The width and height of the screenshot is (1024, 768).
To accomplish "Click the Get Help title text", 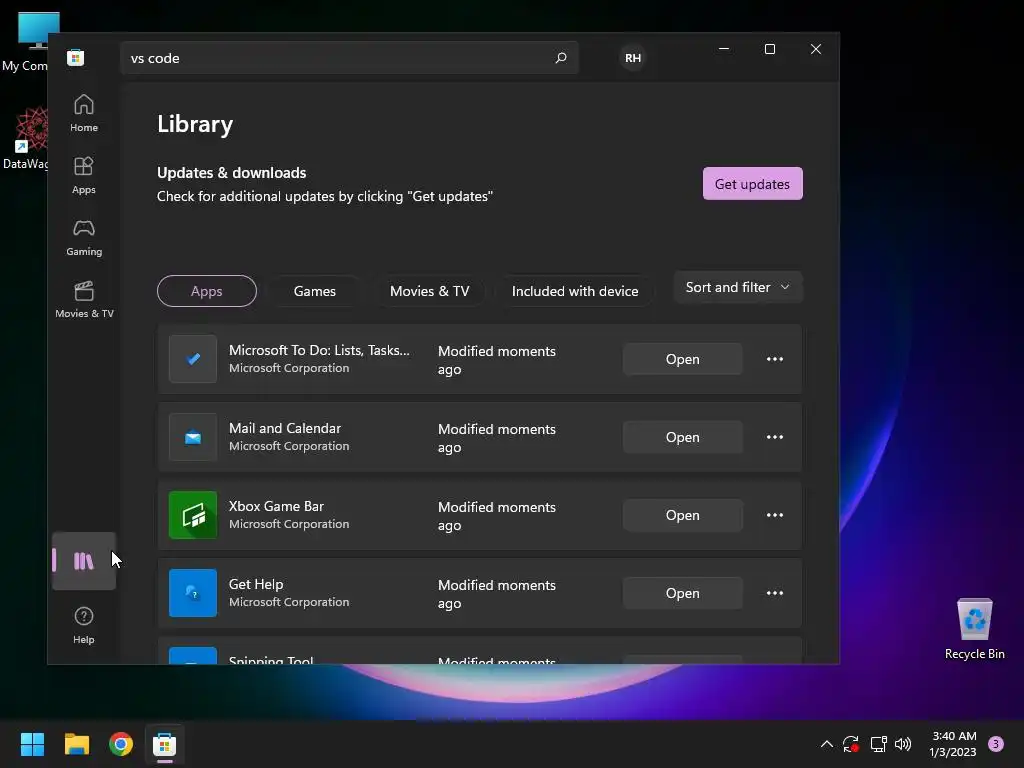I will [x=256, y=584].
